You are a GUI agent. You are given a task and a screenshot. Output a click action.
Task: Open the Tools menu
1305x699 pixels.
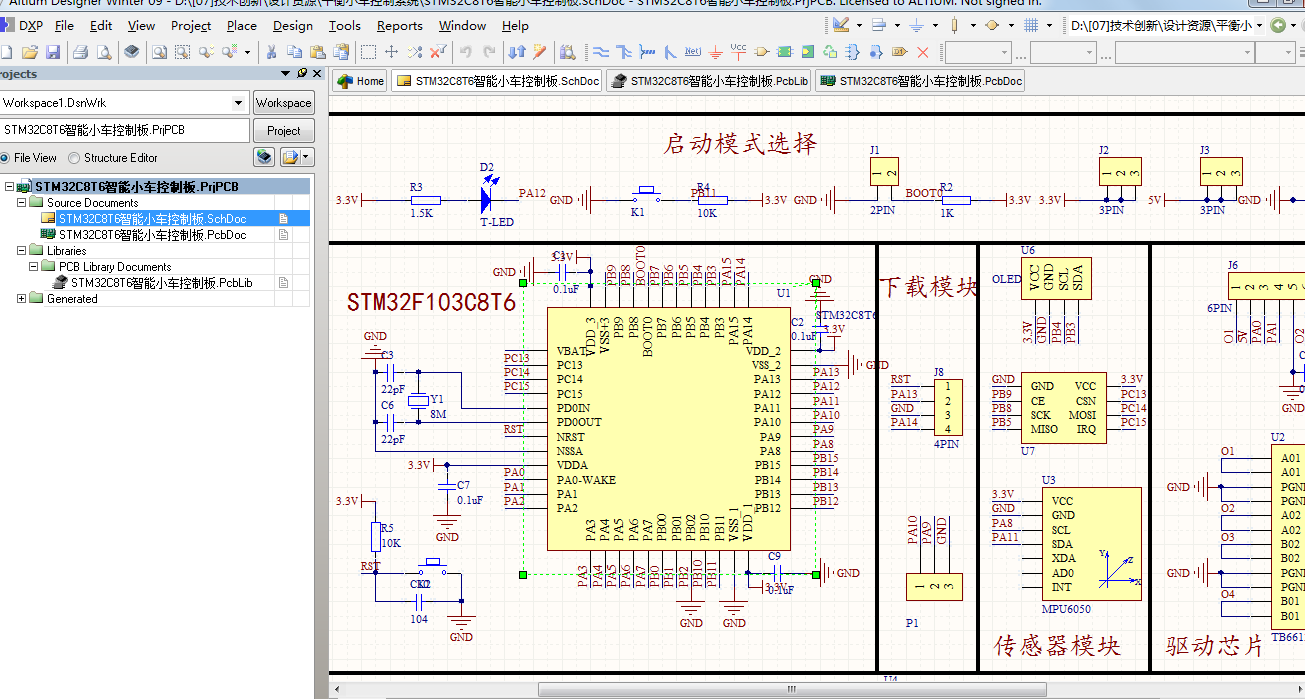click(x=345, y=26)
